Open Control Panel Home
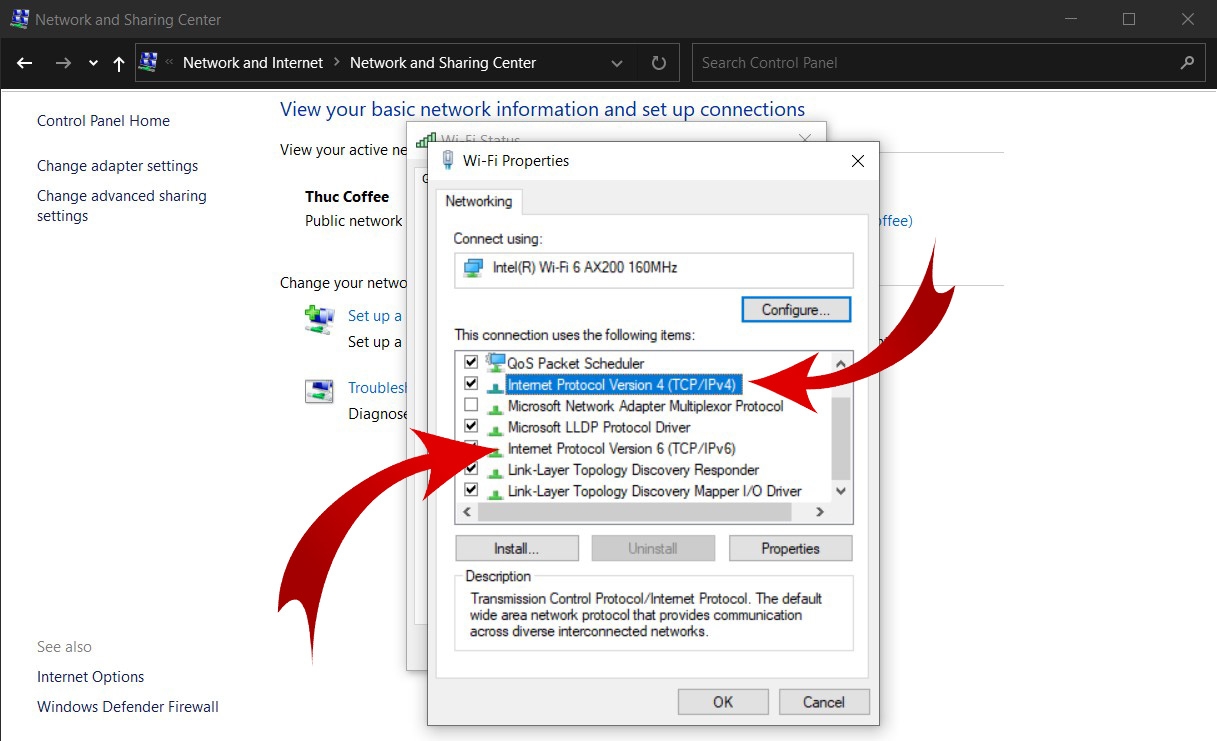 (103, 121)
